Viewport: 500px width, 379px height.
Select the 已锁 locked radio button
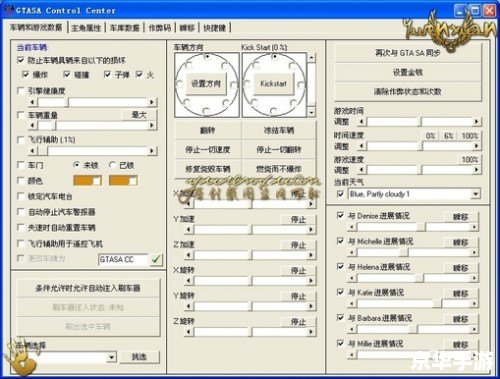pos(112,165)
